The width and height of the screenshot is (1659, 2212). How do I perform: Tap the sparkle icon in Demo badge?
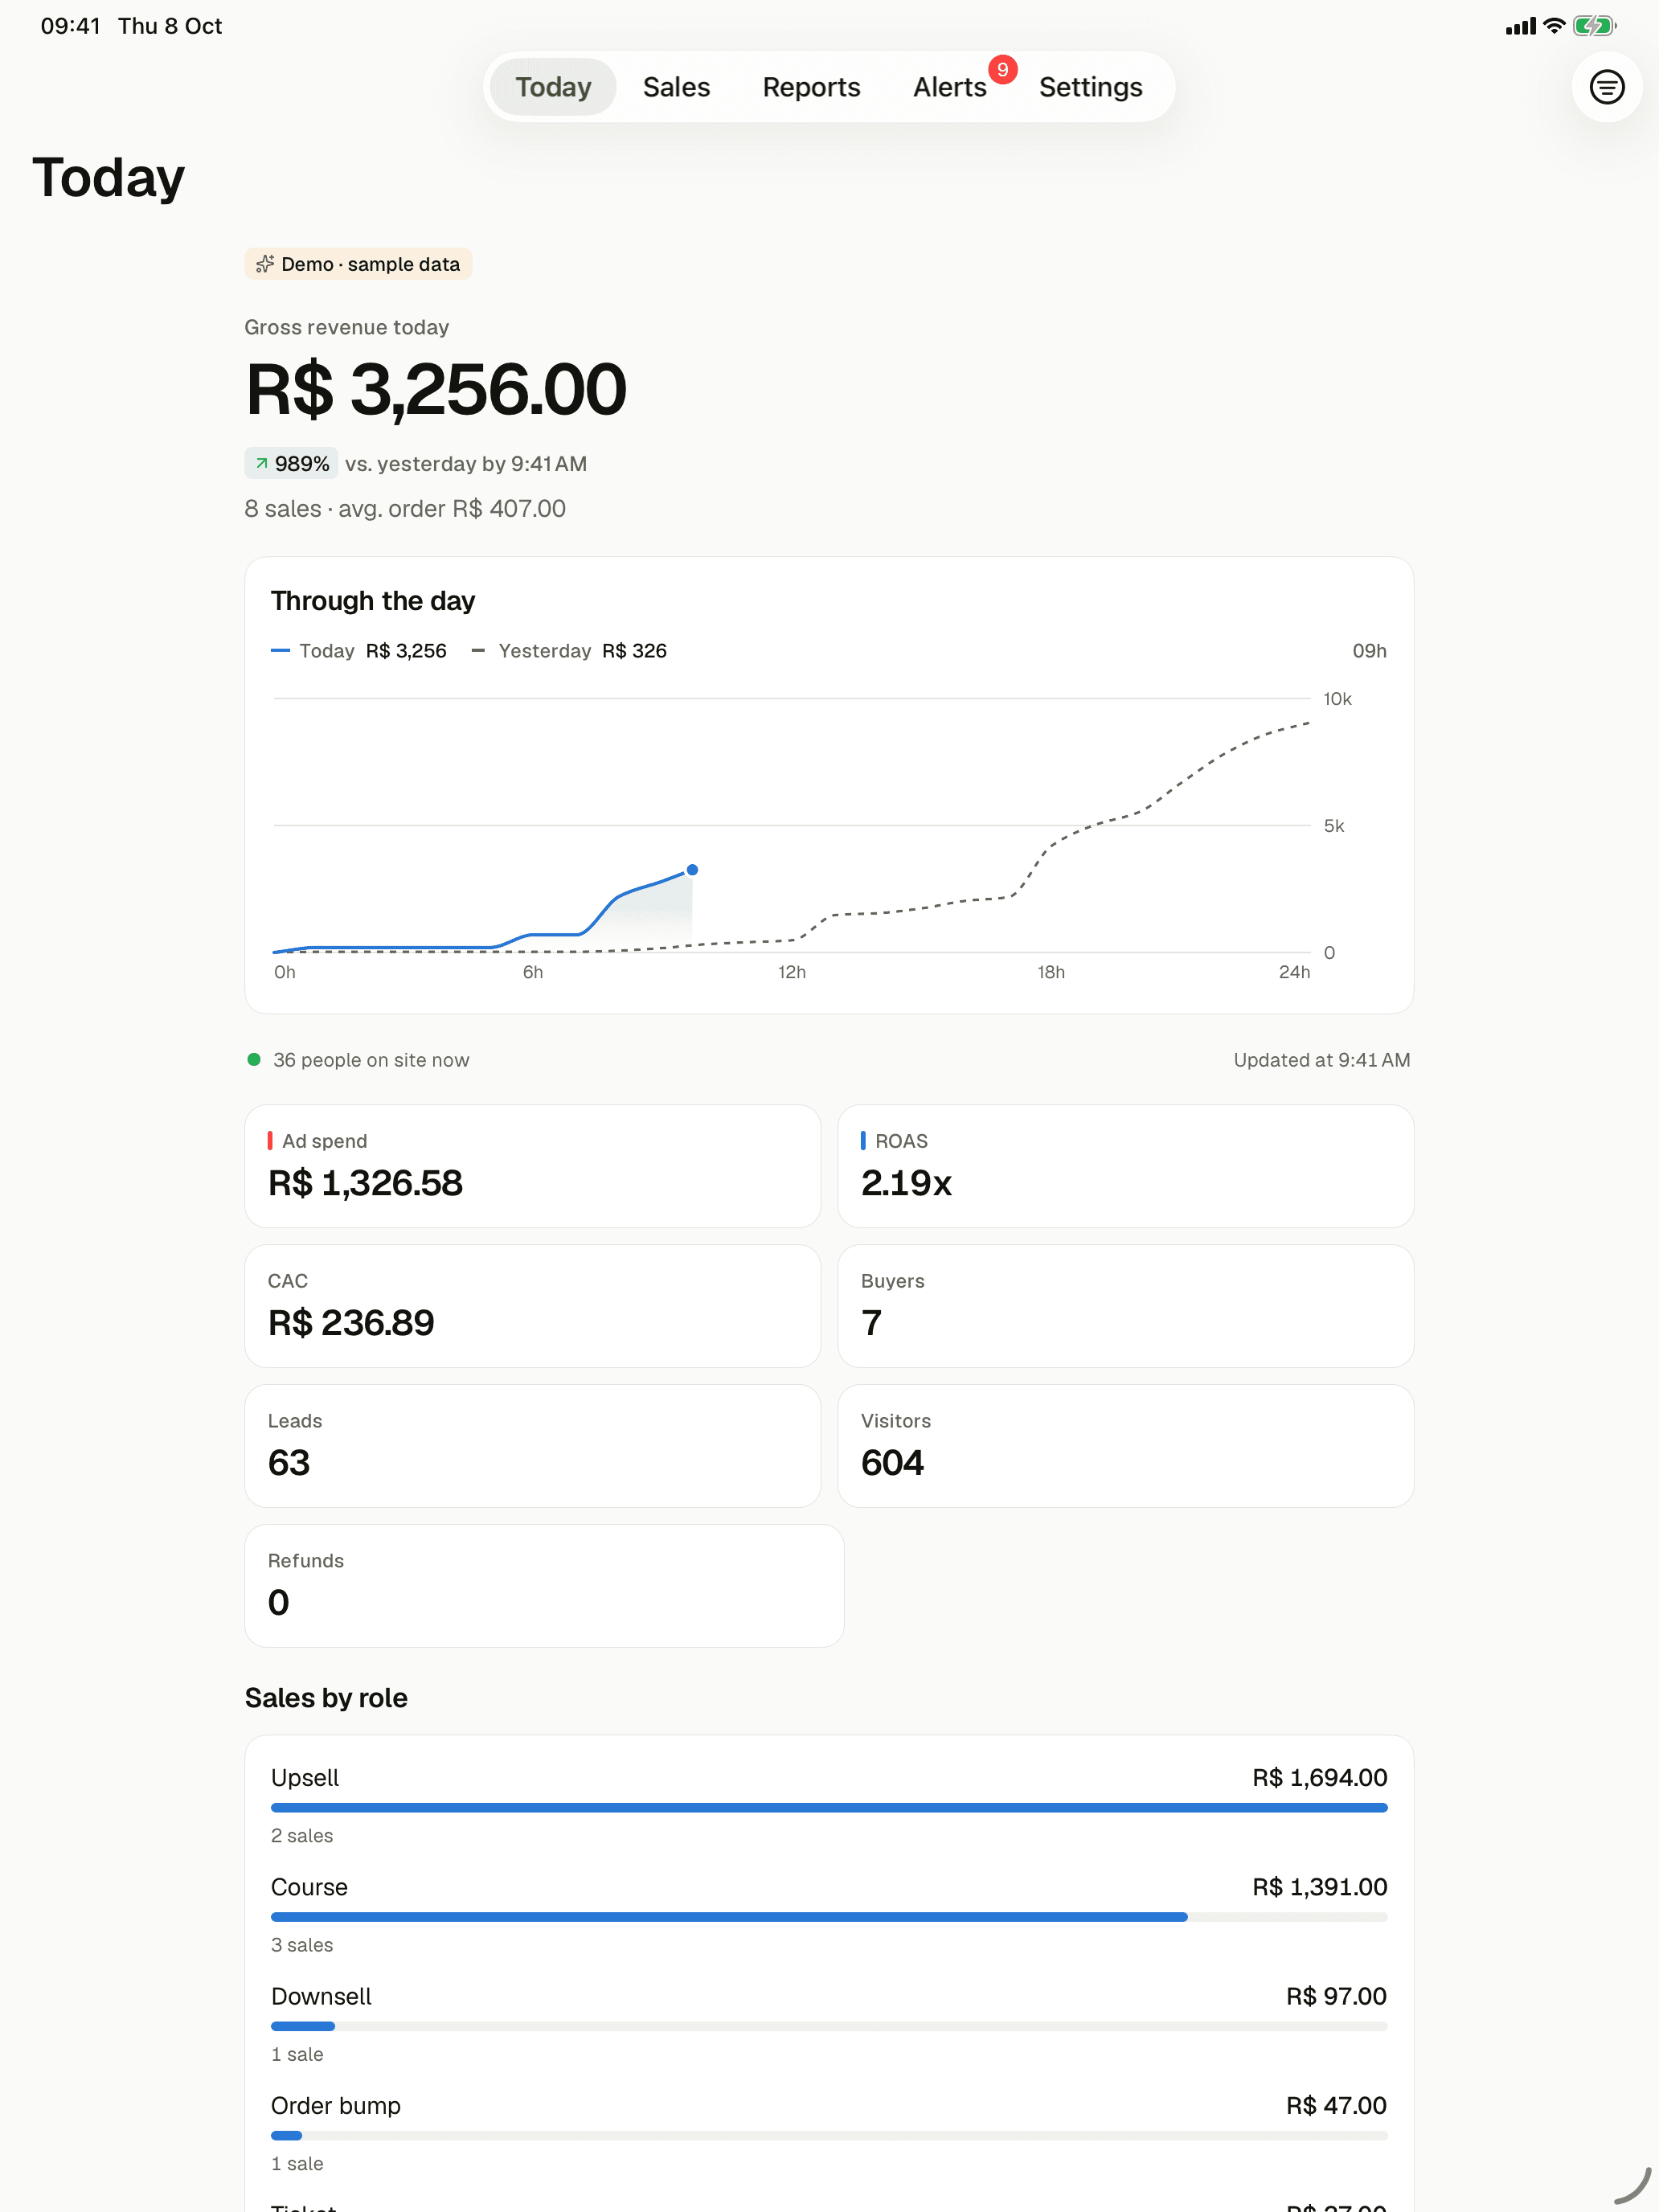265,264
